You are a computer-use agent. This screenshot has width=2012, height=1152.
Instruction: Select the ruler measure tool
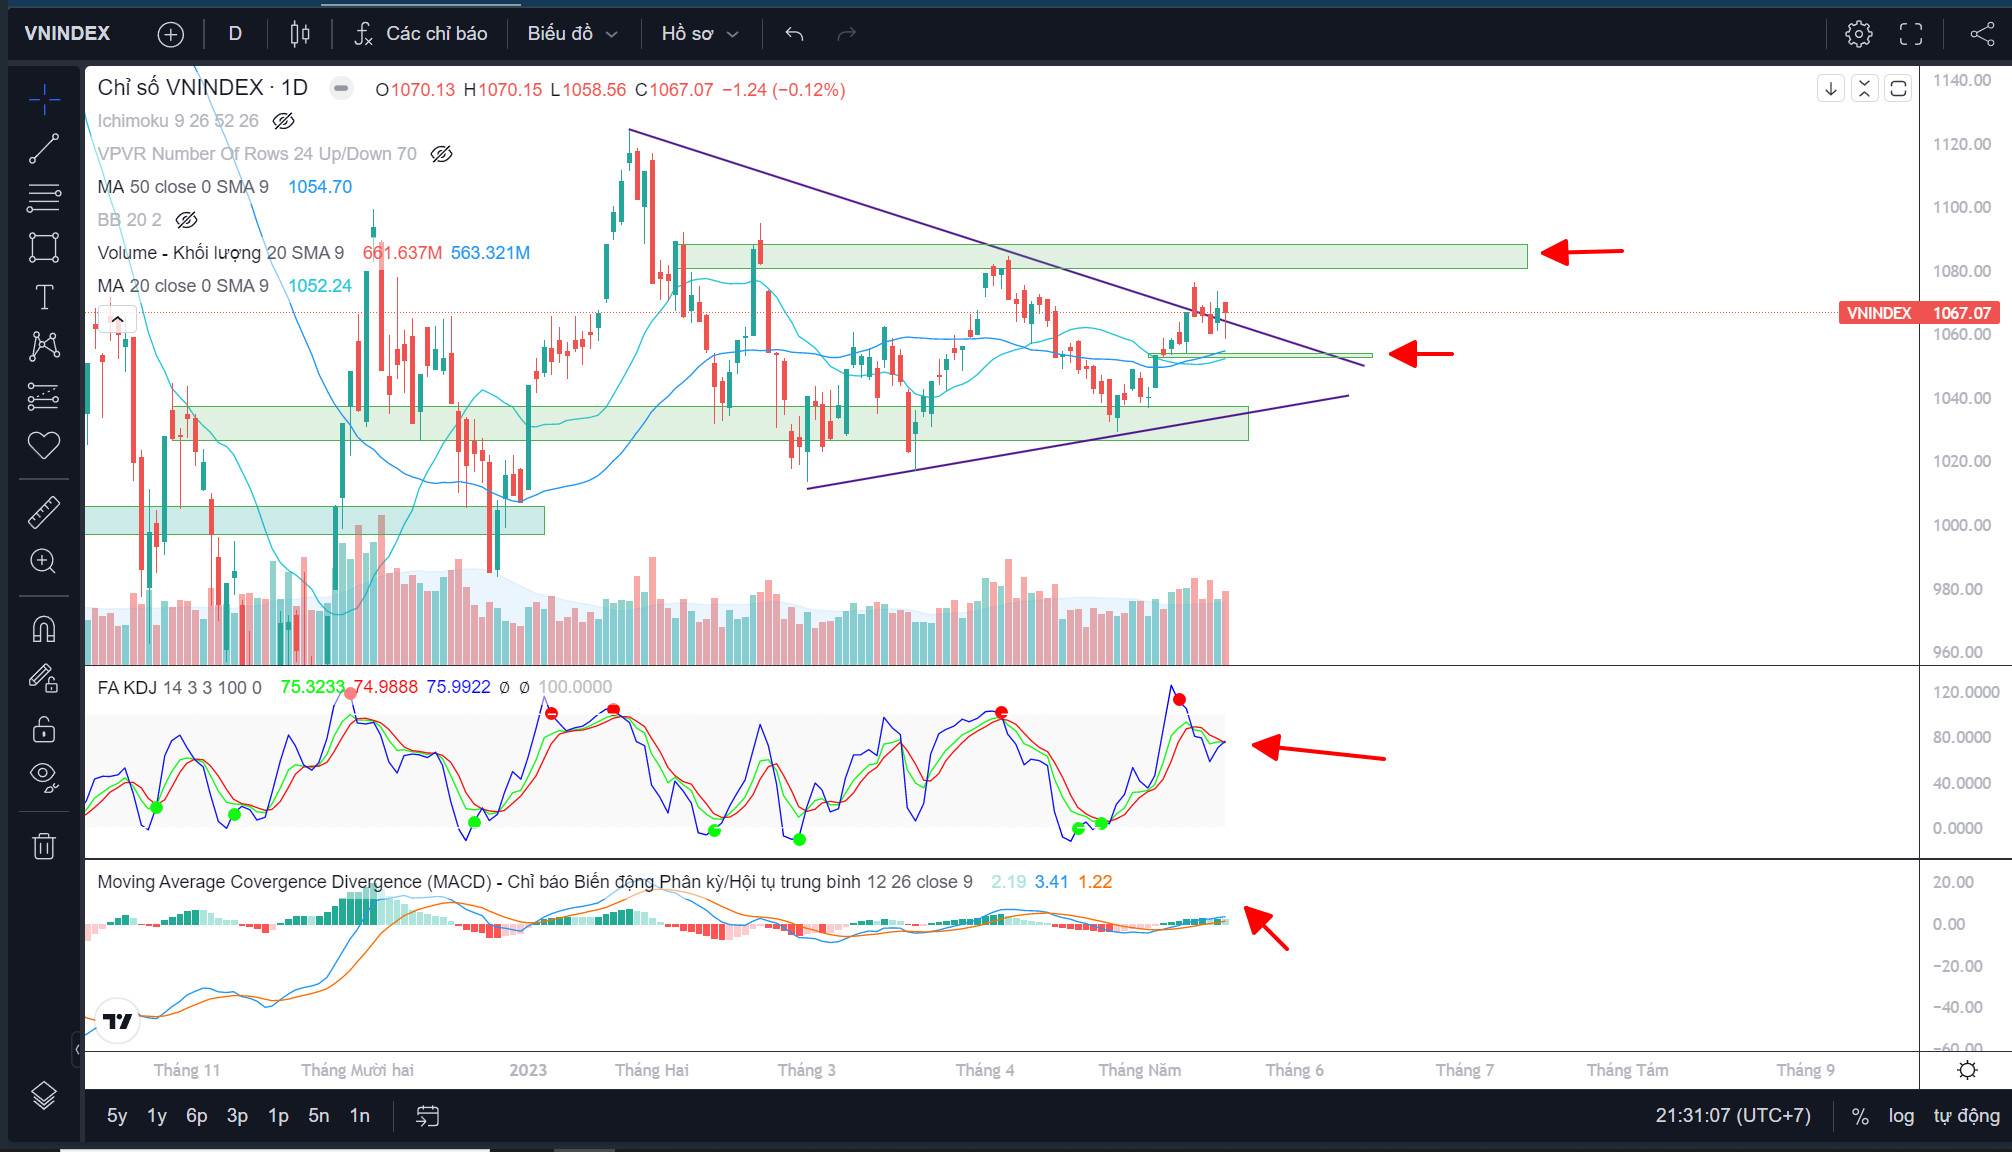click(44, 512)
